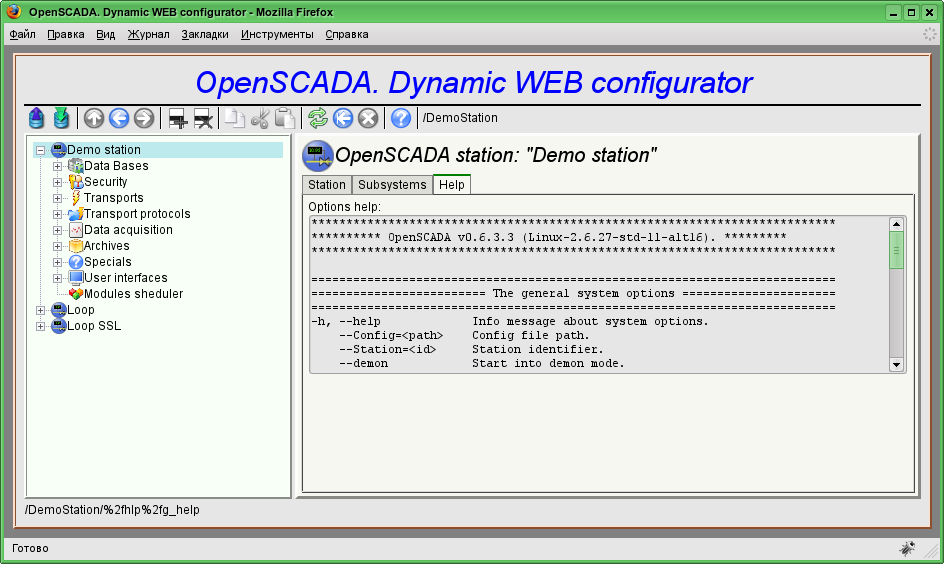Screen dimensions: 944x564
Task: Click the grey Forward arrow icon
Action: pyautogui.click(x=144, y=118)
